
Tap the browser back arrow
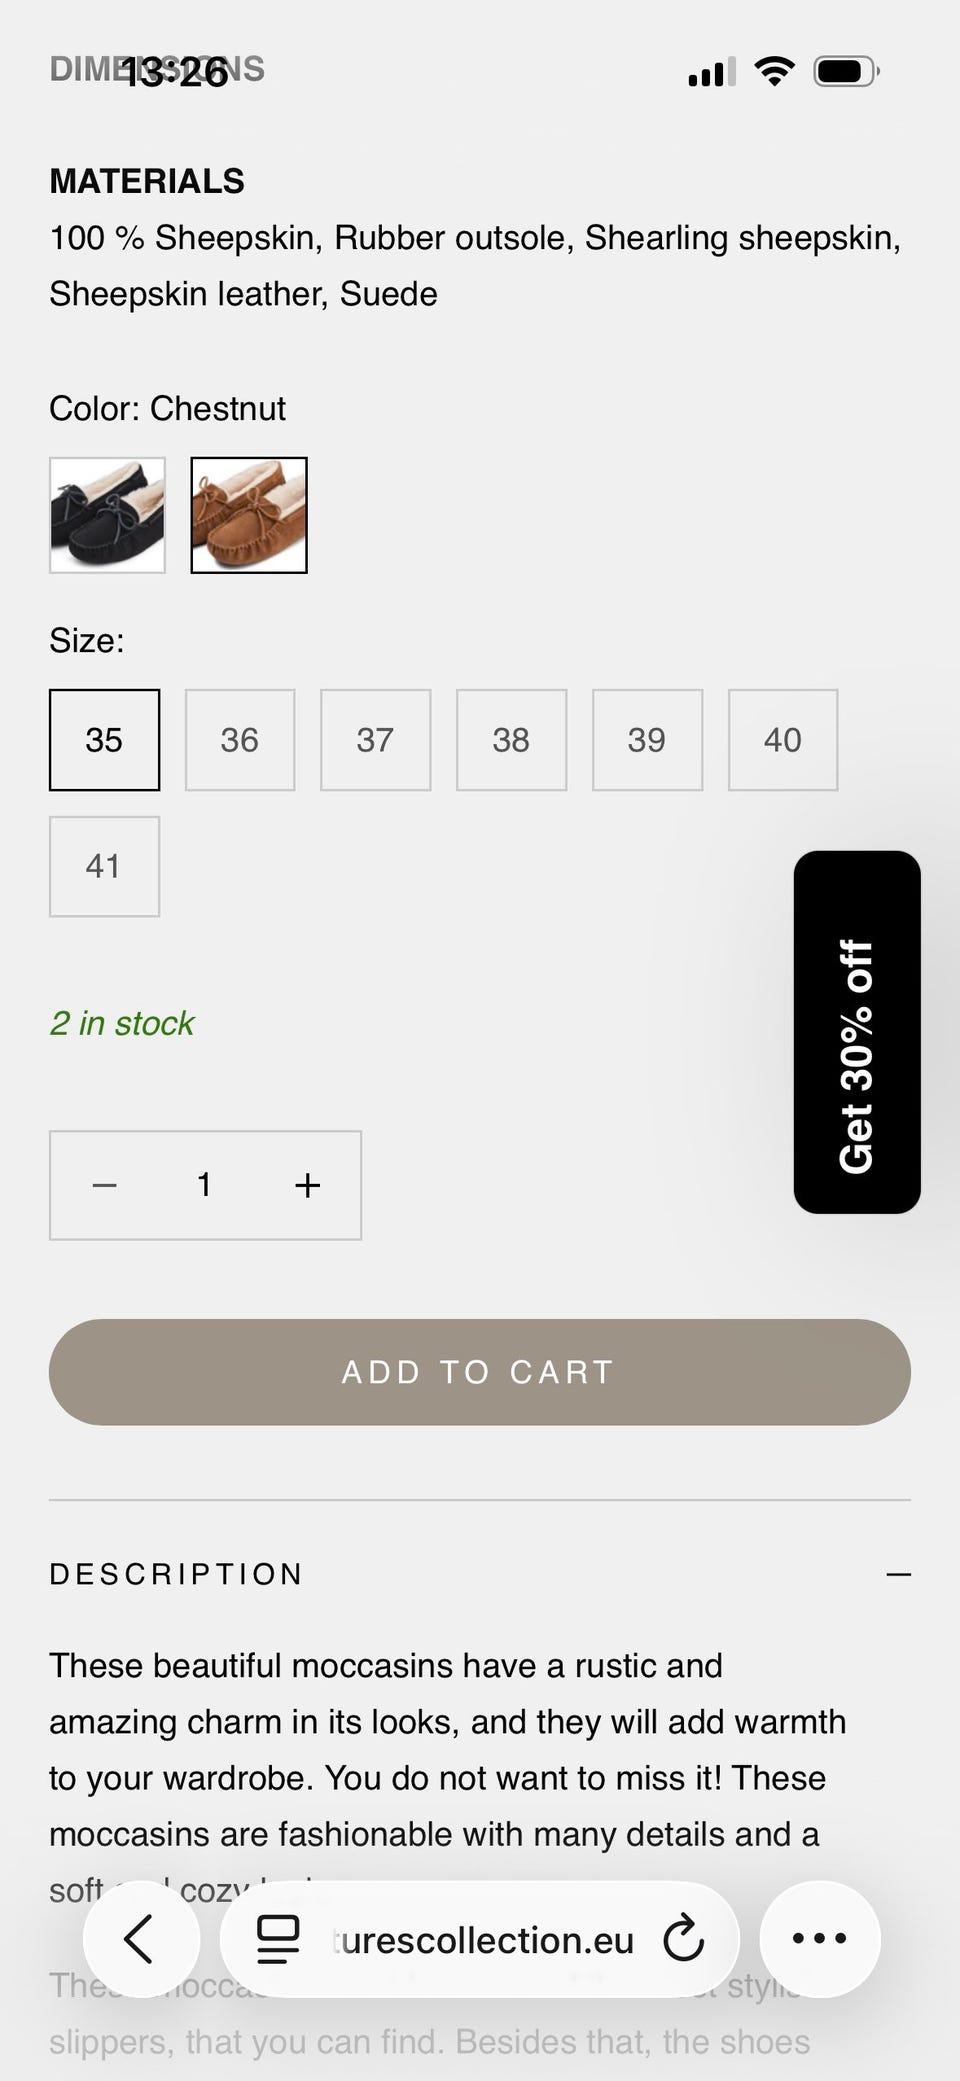point(141,1939)
